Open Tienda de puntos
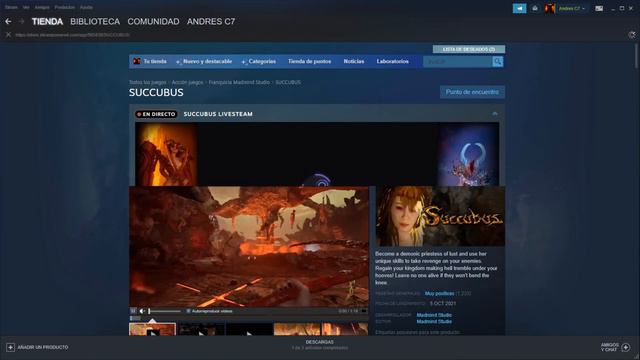Image resolution: width=640 pixels, height=360 pixels. (x=309, y=61)
